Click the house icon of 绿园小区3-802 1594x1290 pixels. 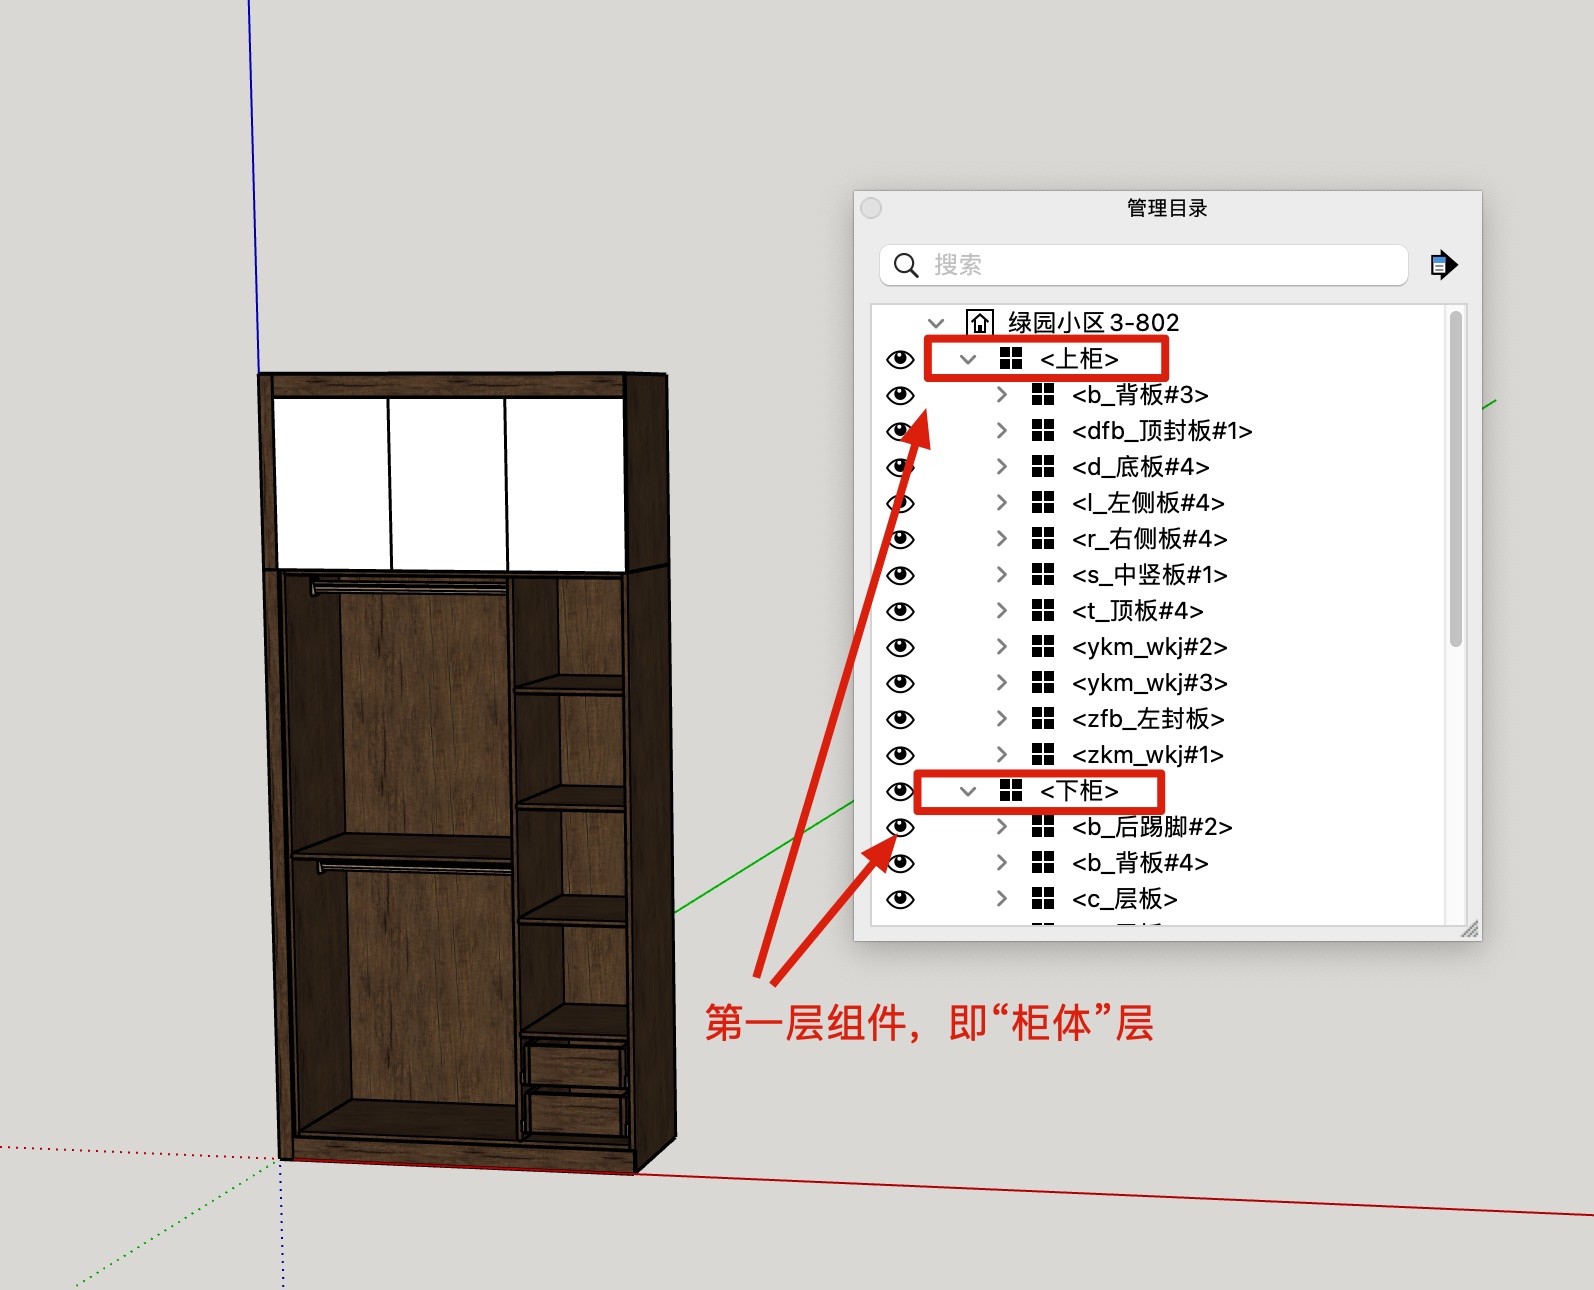tap(979, 322)
